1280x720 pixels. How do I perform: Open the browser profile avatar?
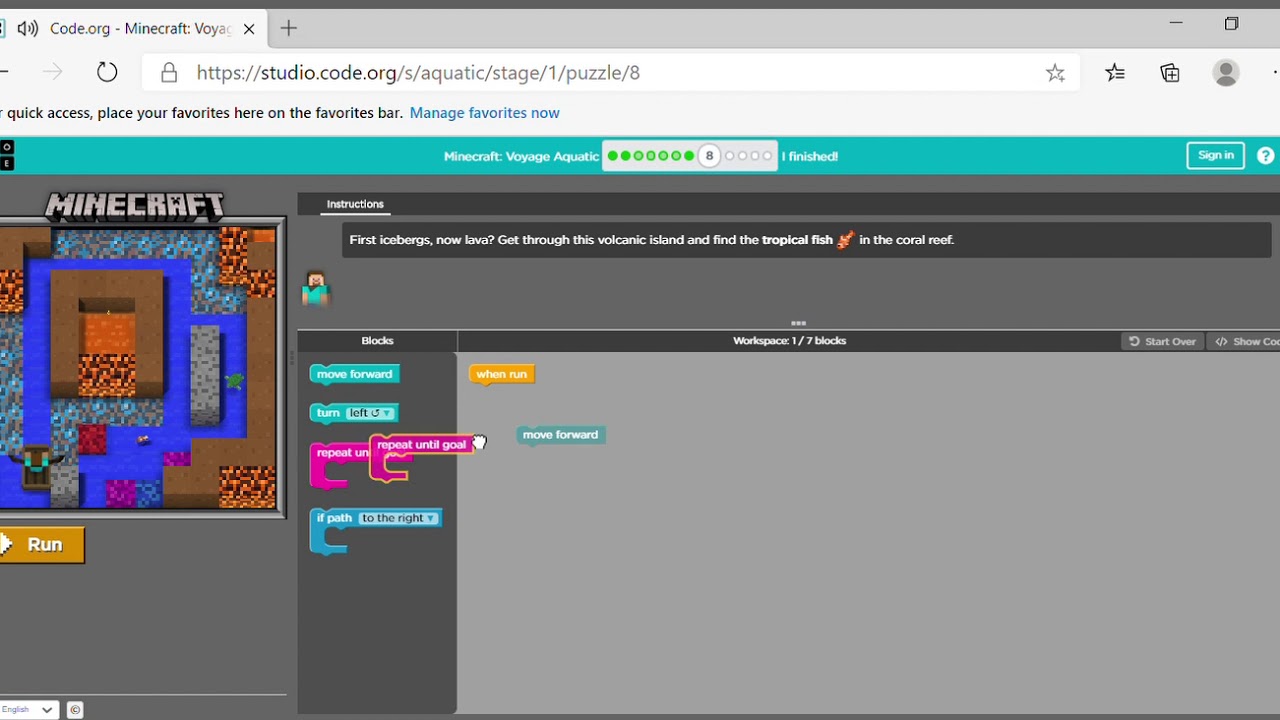pos(1226,72)
